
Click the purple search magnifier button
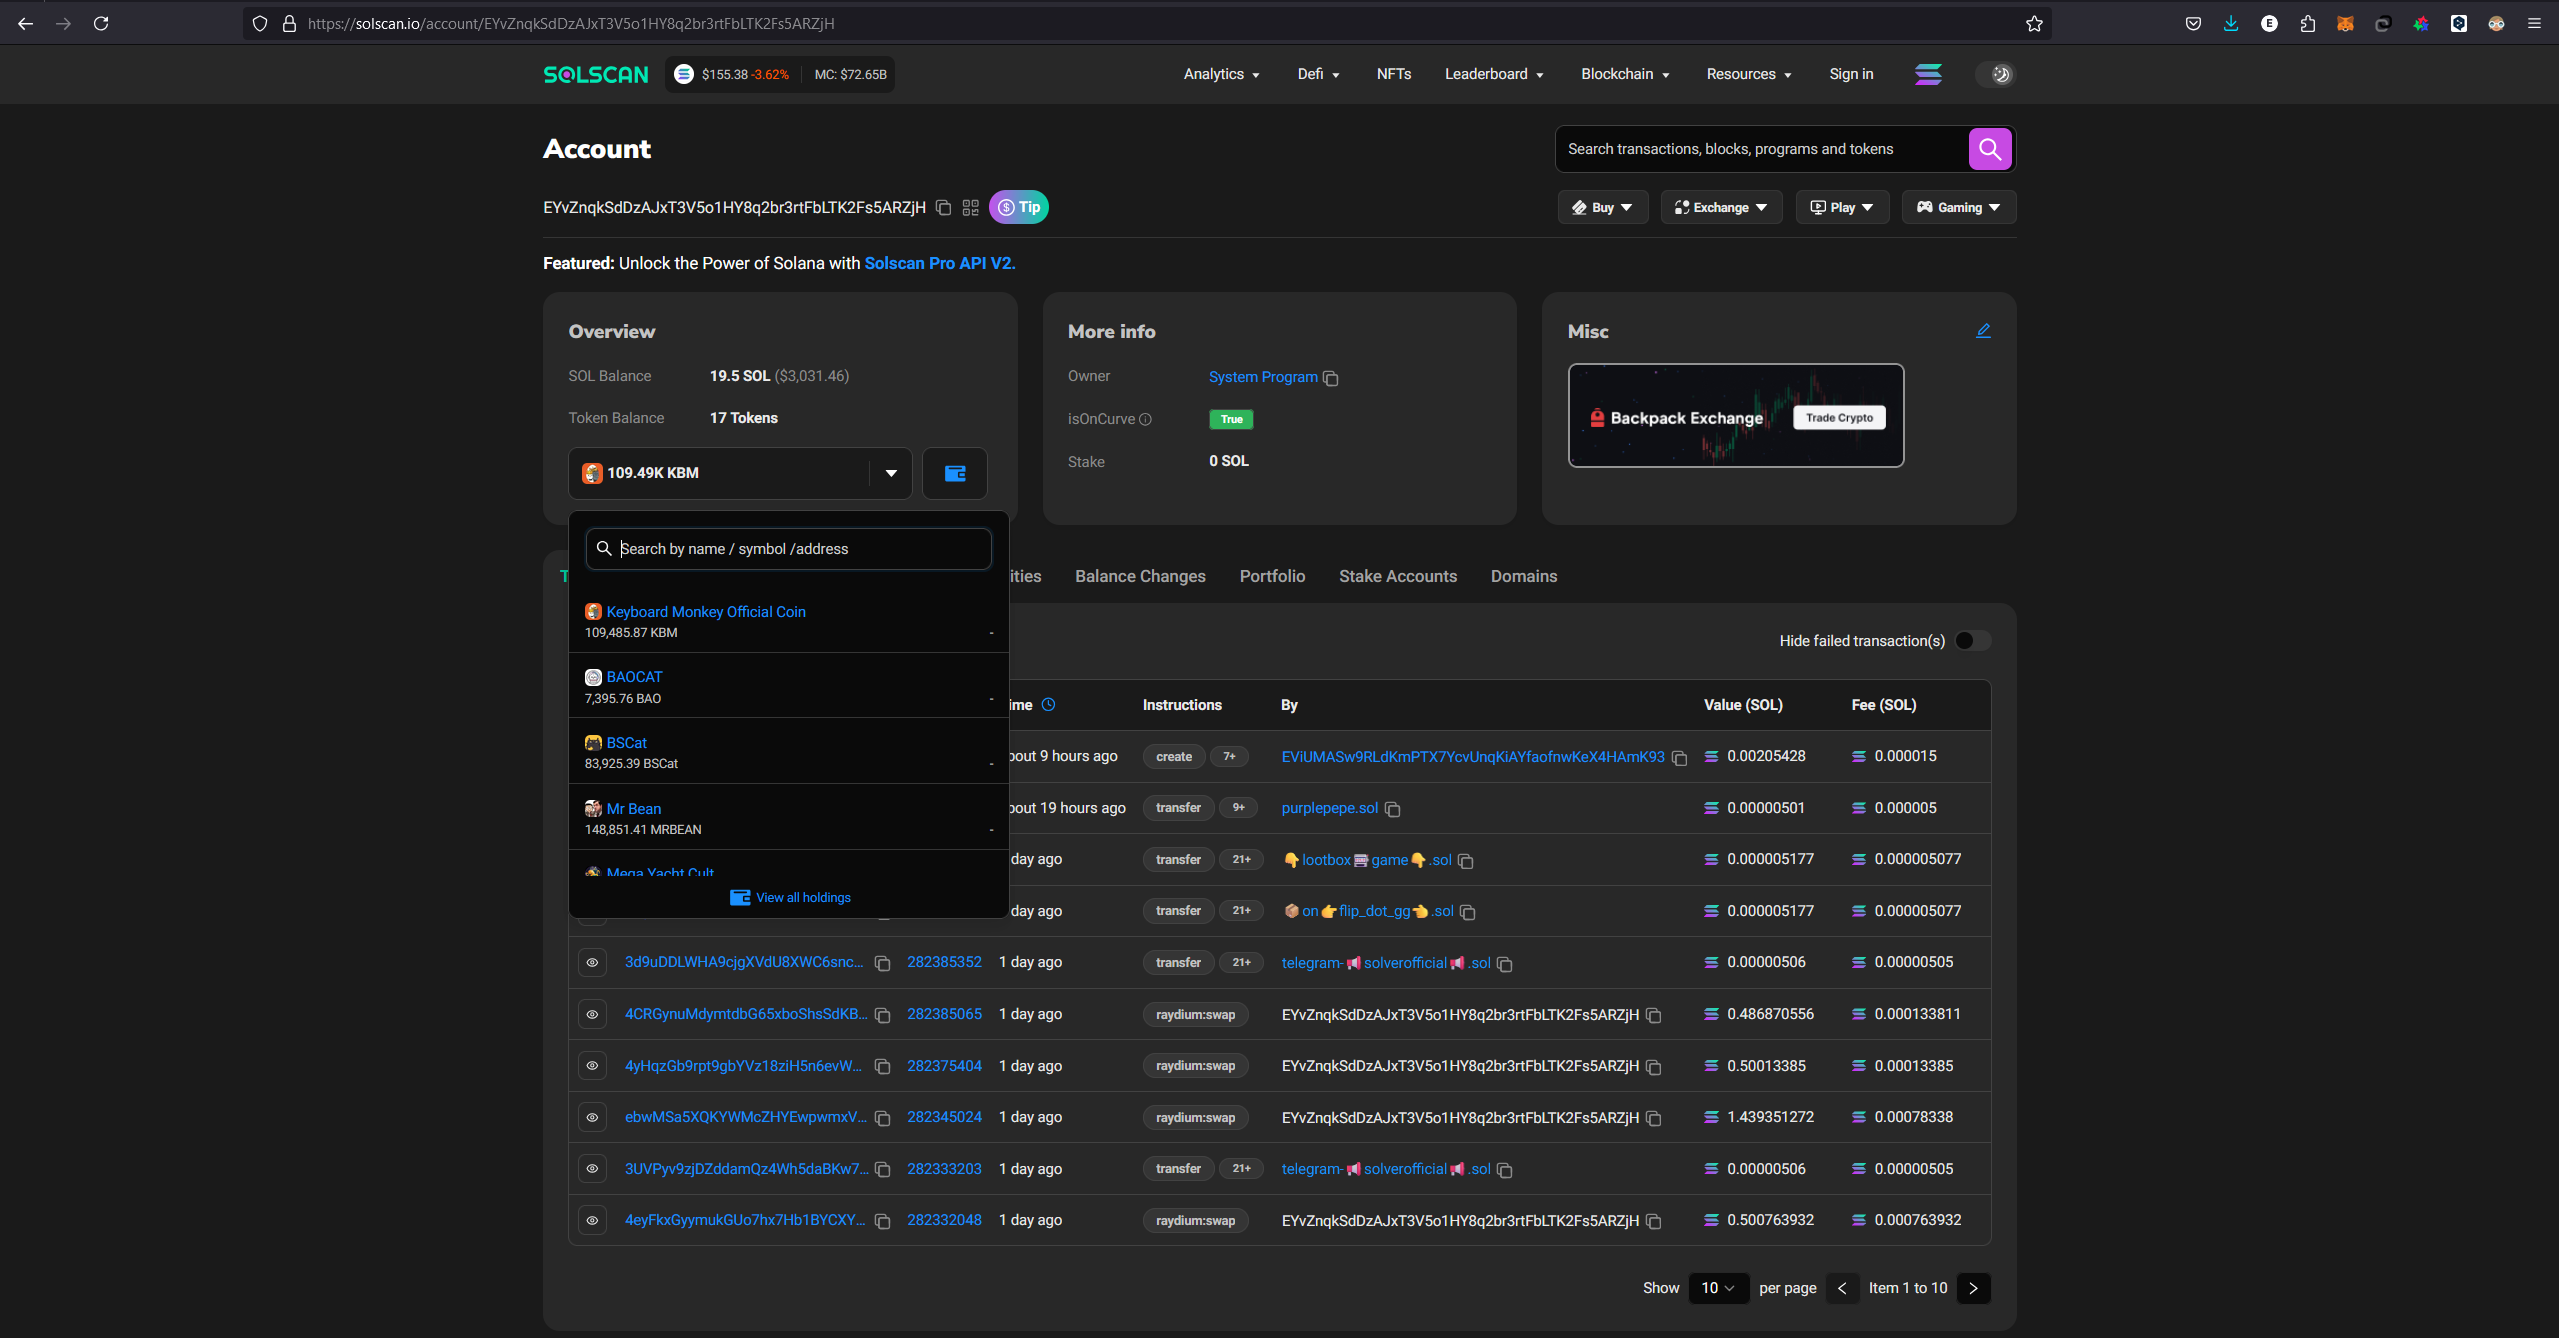point(1989,149)
